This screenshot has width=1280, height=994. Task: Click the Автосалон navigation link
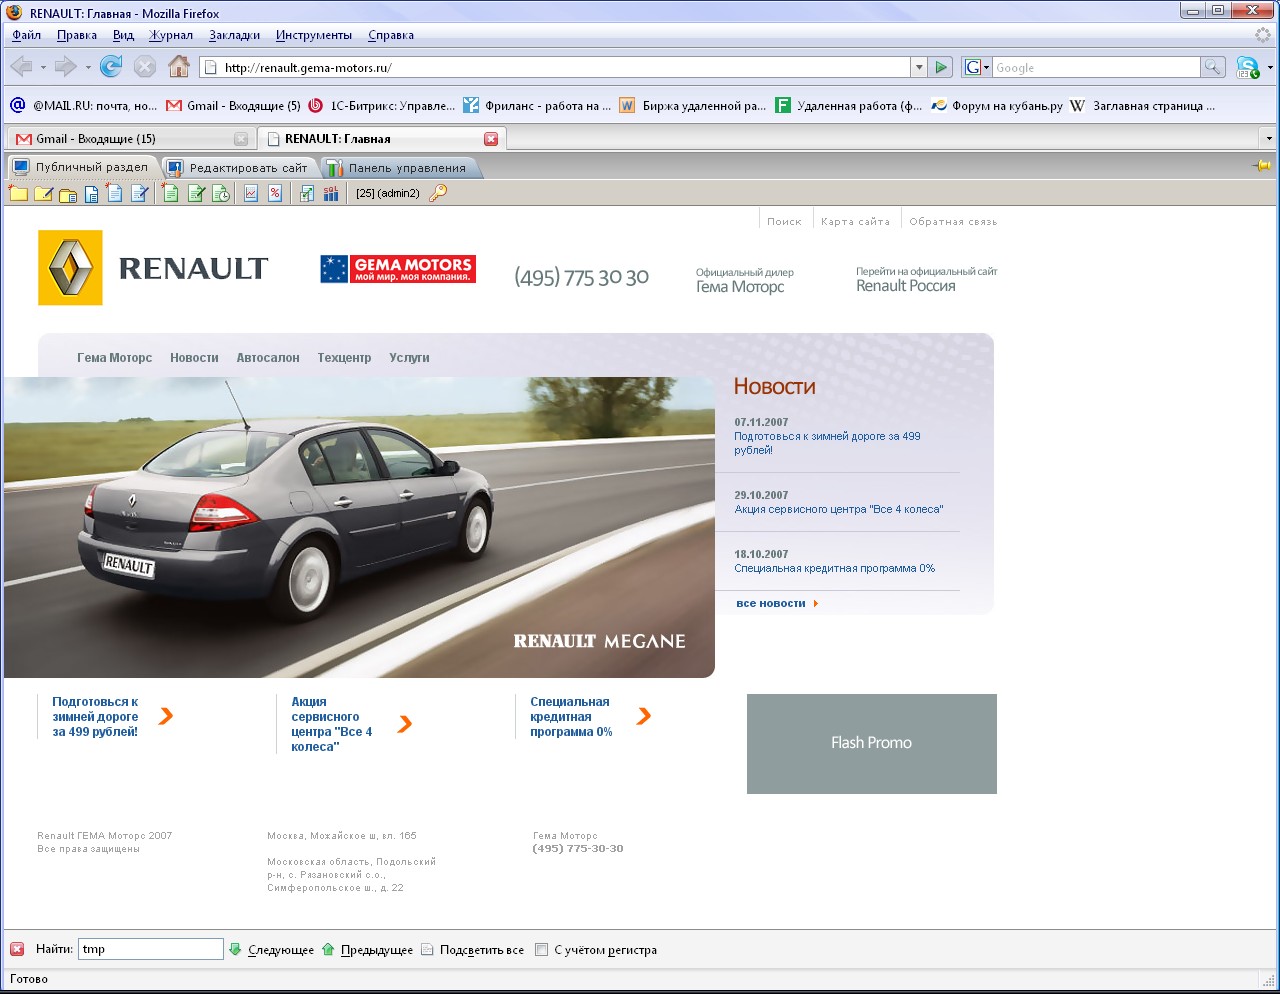268,358
